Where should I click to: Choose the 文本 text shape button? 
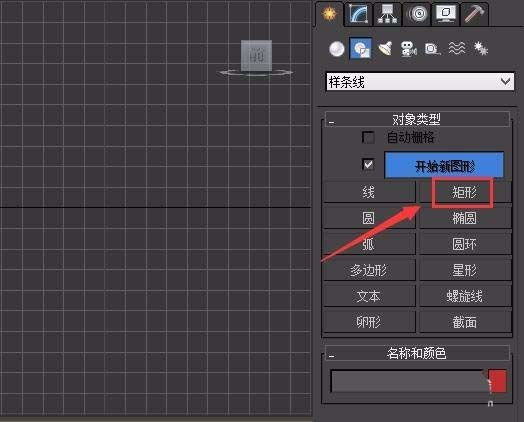[x=369, y=296]
